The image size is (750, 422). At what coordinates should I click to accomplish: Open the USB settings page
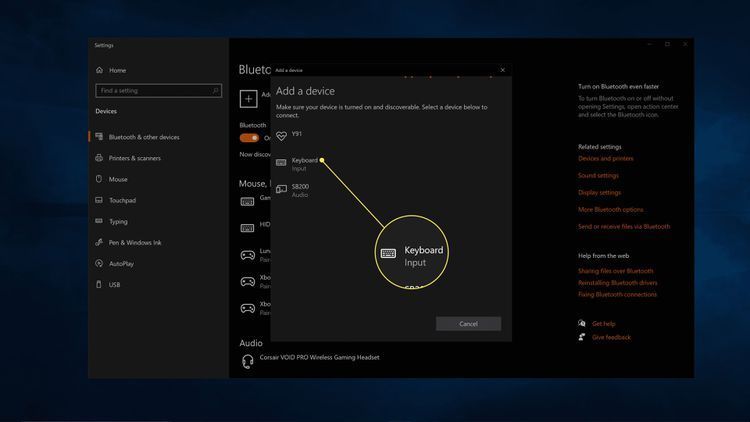pos(114,284)
